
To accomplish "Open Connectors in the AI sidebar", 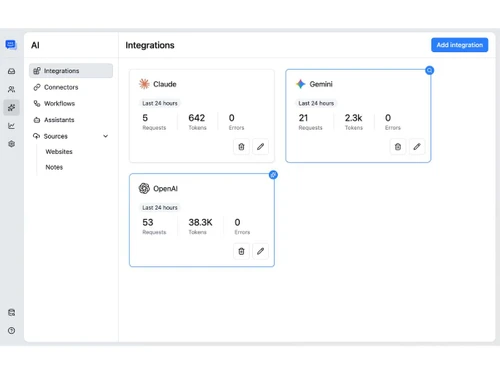I will [x=71, y=87].
